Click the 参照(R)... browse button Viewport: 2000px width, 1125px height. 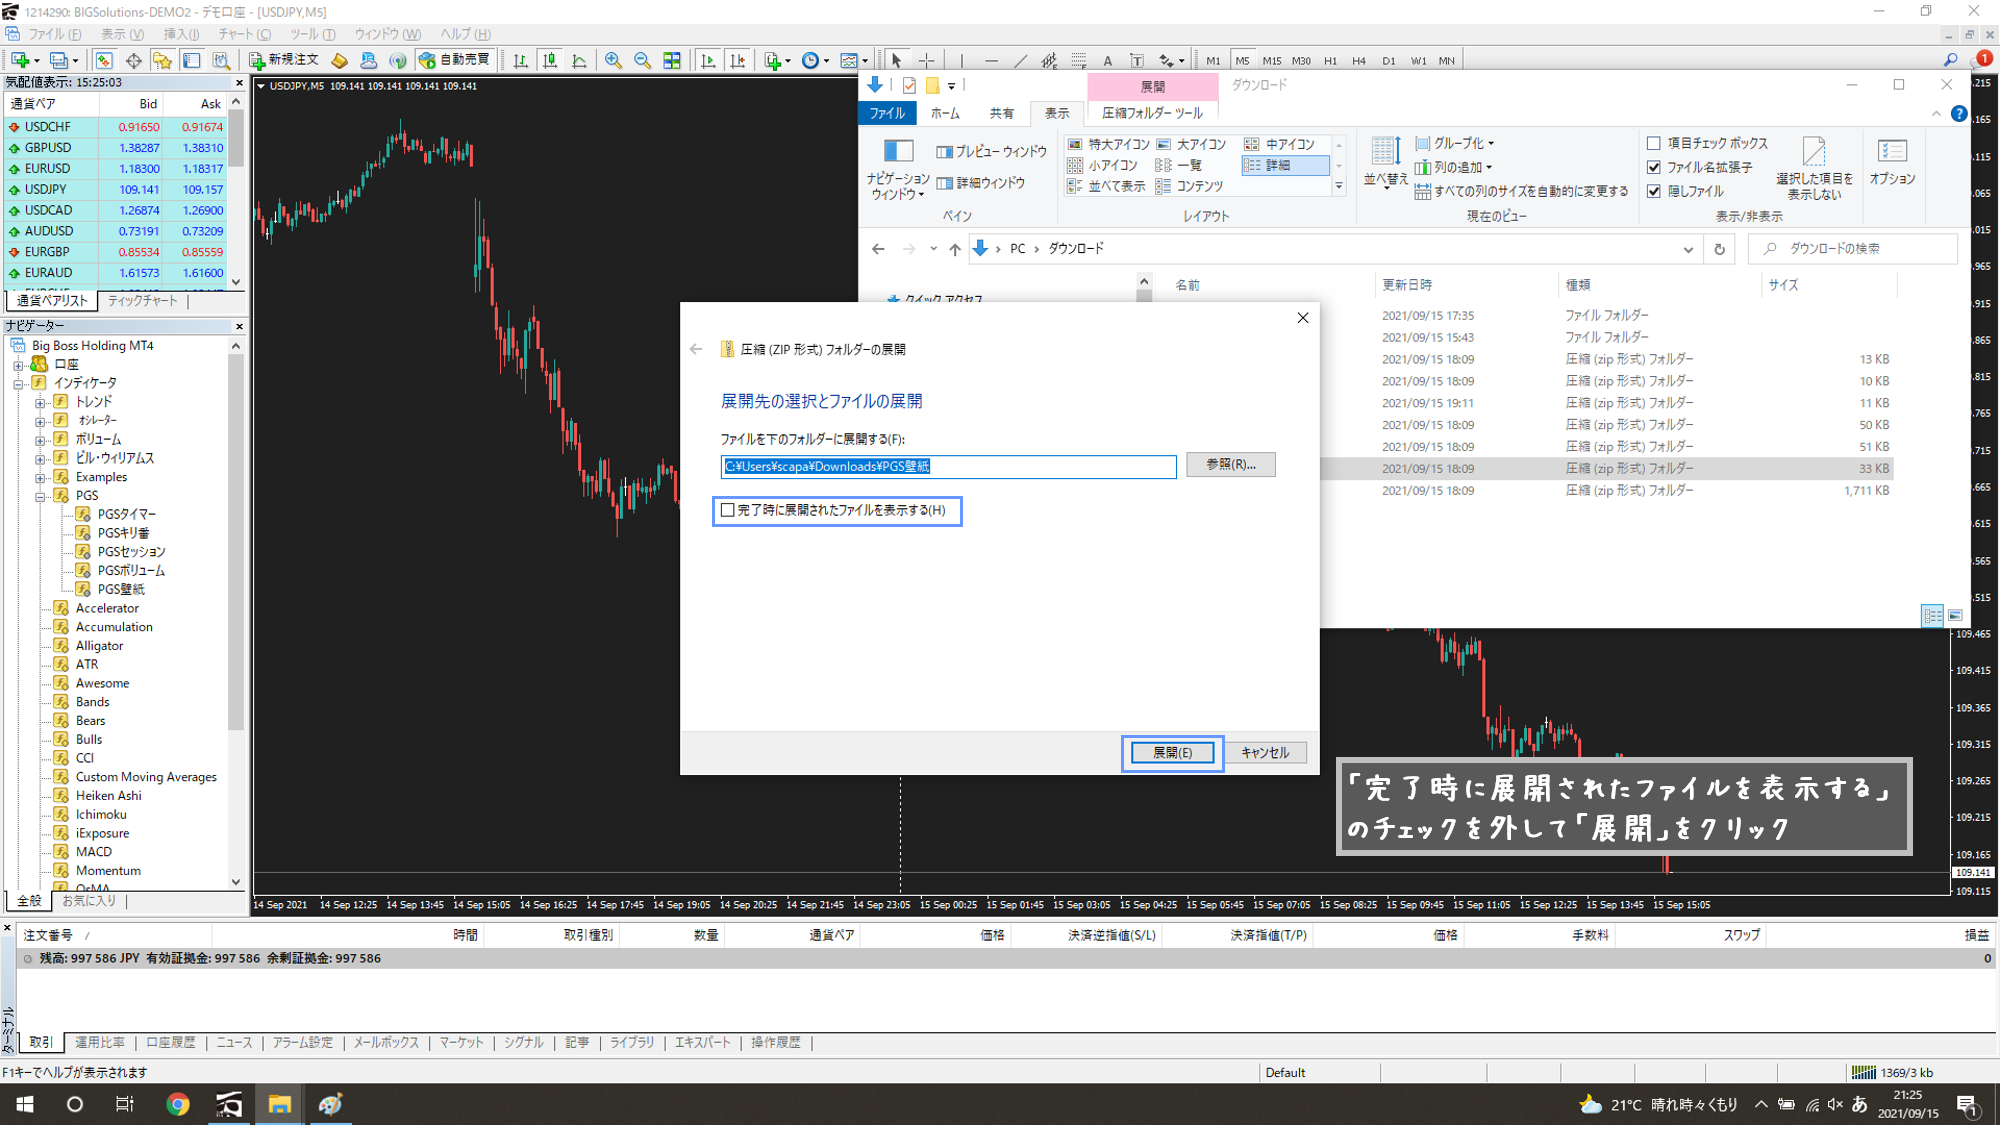(1230, 464)
